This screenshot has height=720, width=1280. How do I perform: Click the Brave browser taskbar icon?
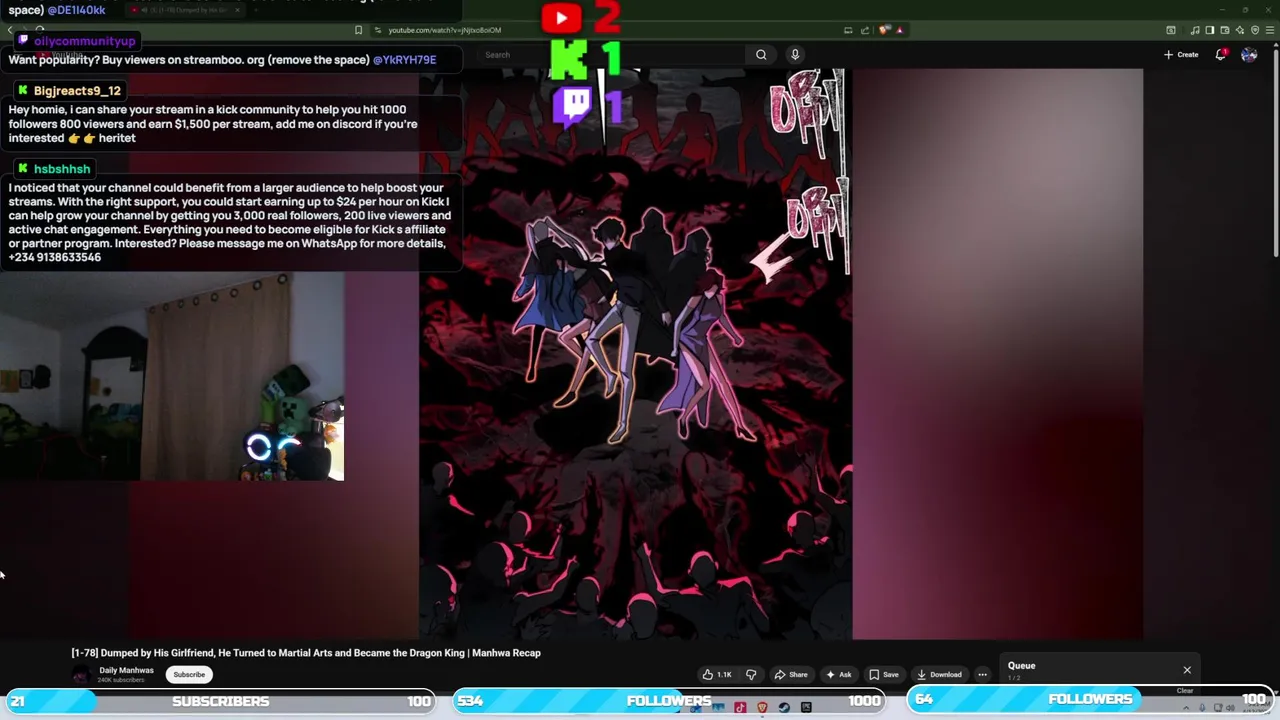pos(762,708)
